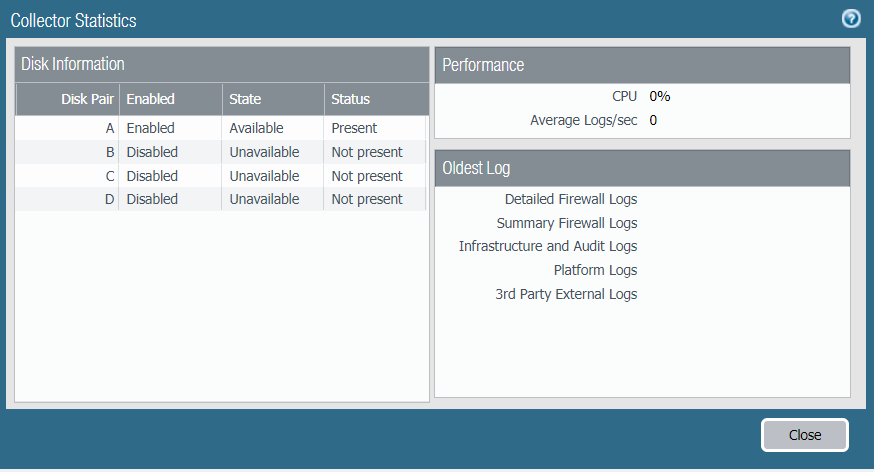Click the Platform Logs label
The image size is (874, 472).
point(595,270)
